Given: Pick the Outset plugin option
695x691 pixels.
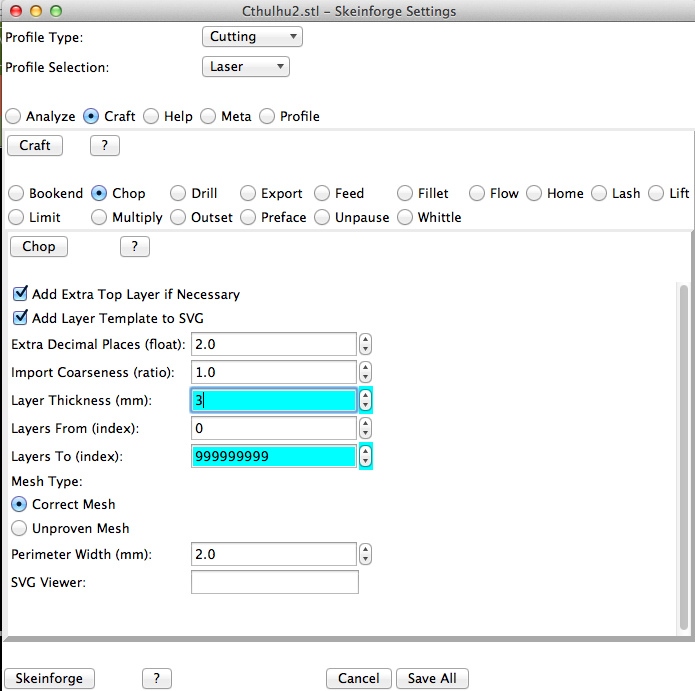Looking at the screenshot, I should click(x=178, y=218).
